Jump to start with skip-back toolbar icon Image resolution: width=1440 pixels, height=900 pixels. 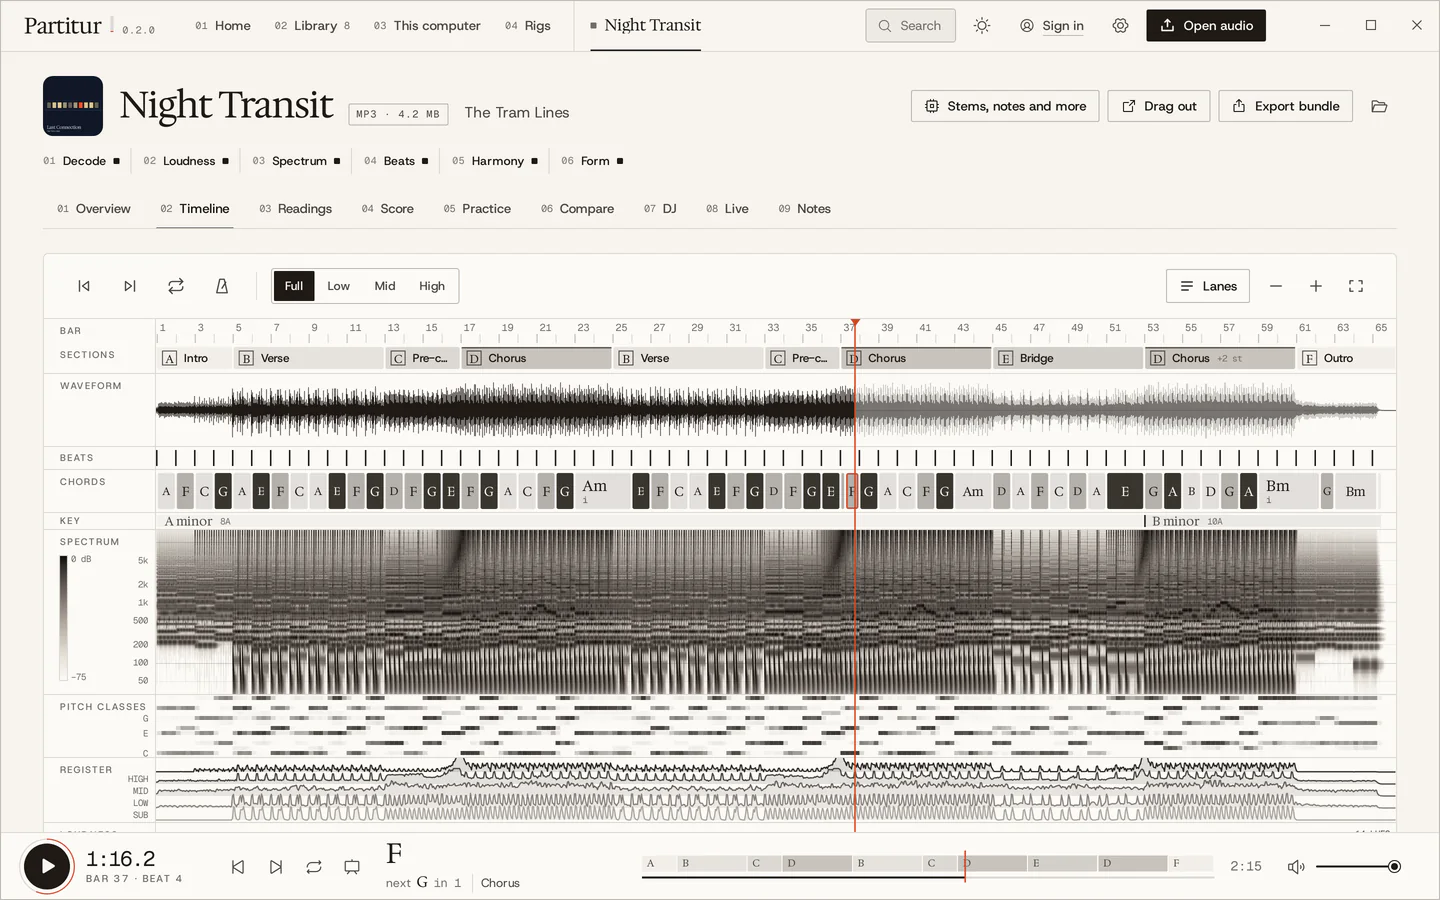(84, 286)
